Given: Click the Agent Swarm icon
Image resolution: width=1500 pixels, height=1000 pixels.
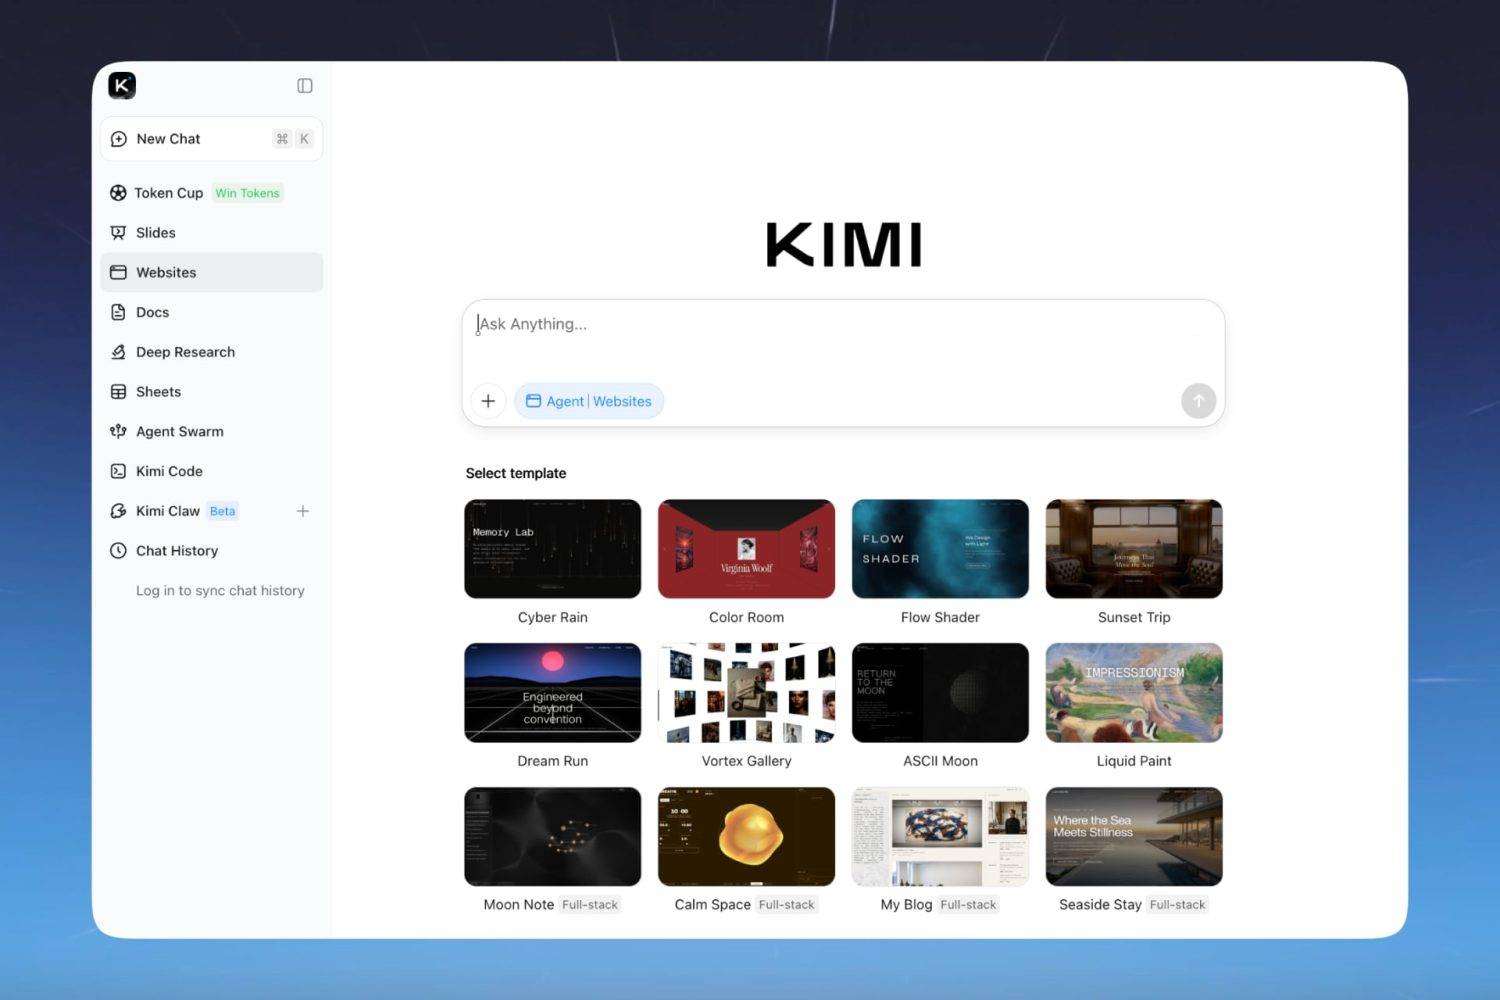Looking at the screenshot, I should pos(118,431).
